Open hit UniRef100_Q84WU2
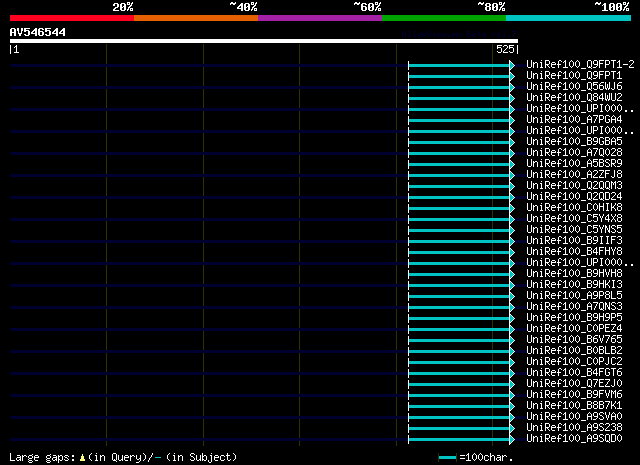640x465 pixels. pos(574,98)
